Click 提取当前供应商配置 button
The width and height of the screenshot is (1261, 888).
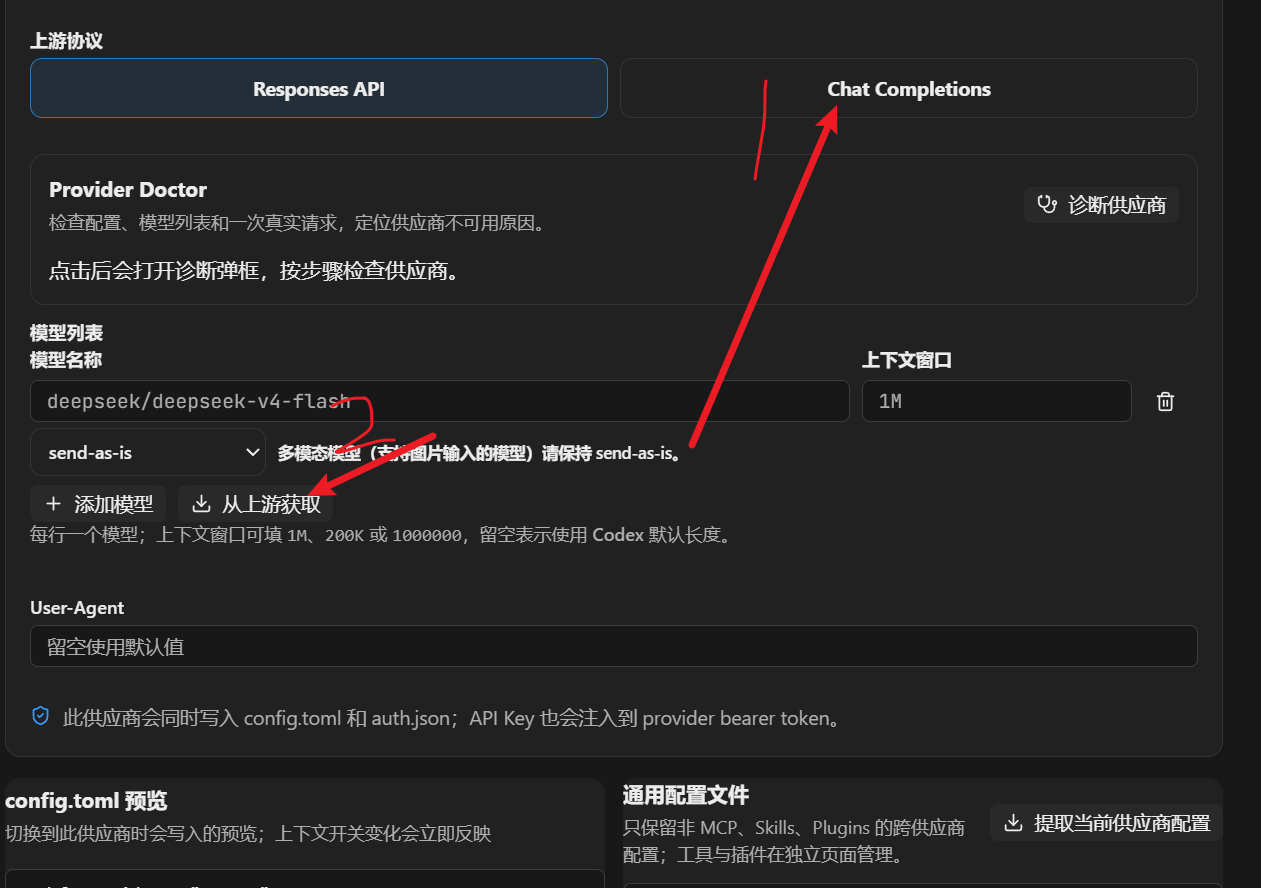(1106, 823)
